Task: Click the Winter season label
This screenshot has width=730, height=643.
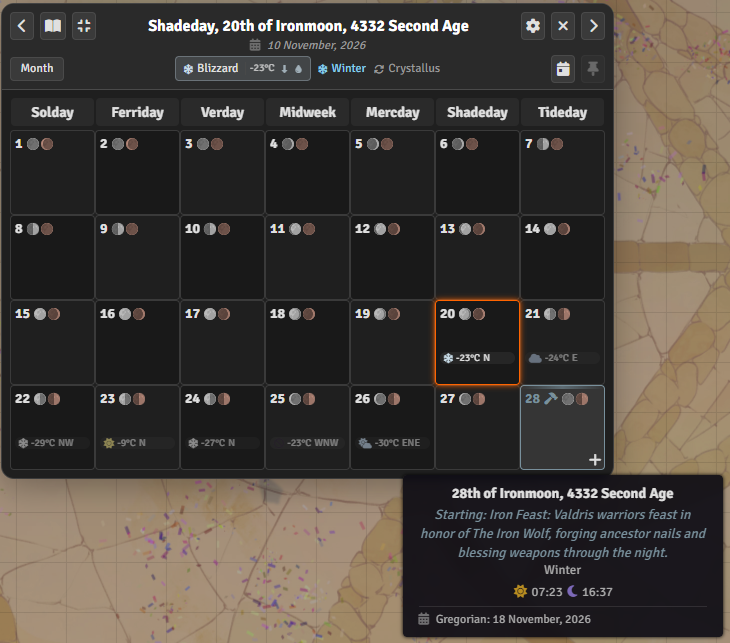Action: 342,68
